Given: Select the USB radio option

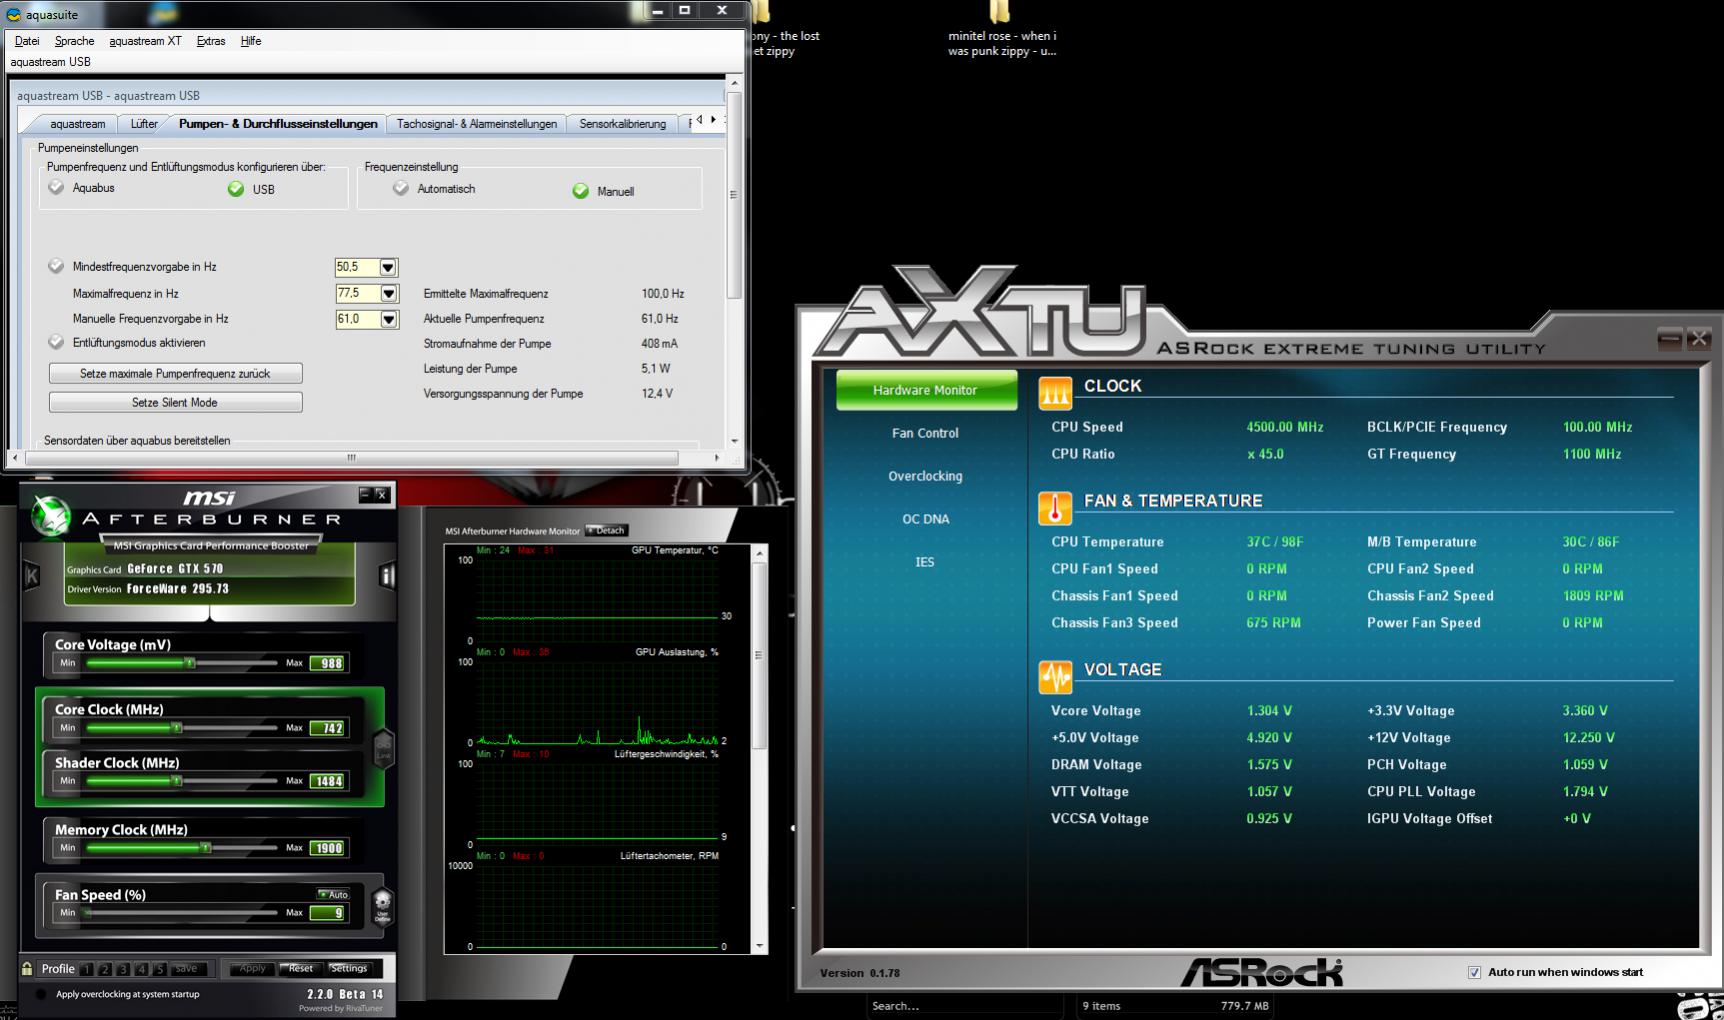Looking at the screenshot, I should click(236, 189).
